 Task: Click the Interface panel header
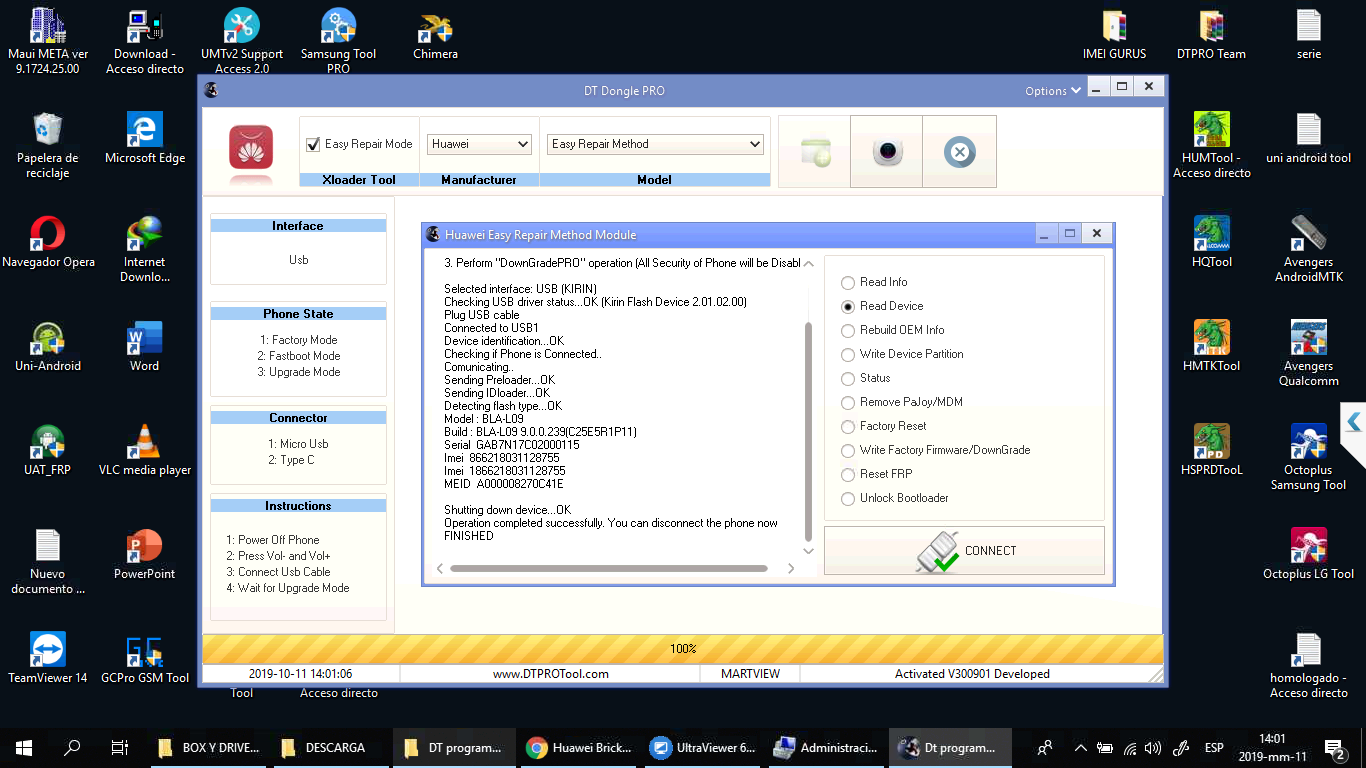coord(298,226)
